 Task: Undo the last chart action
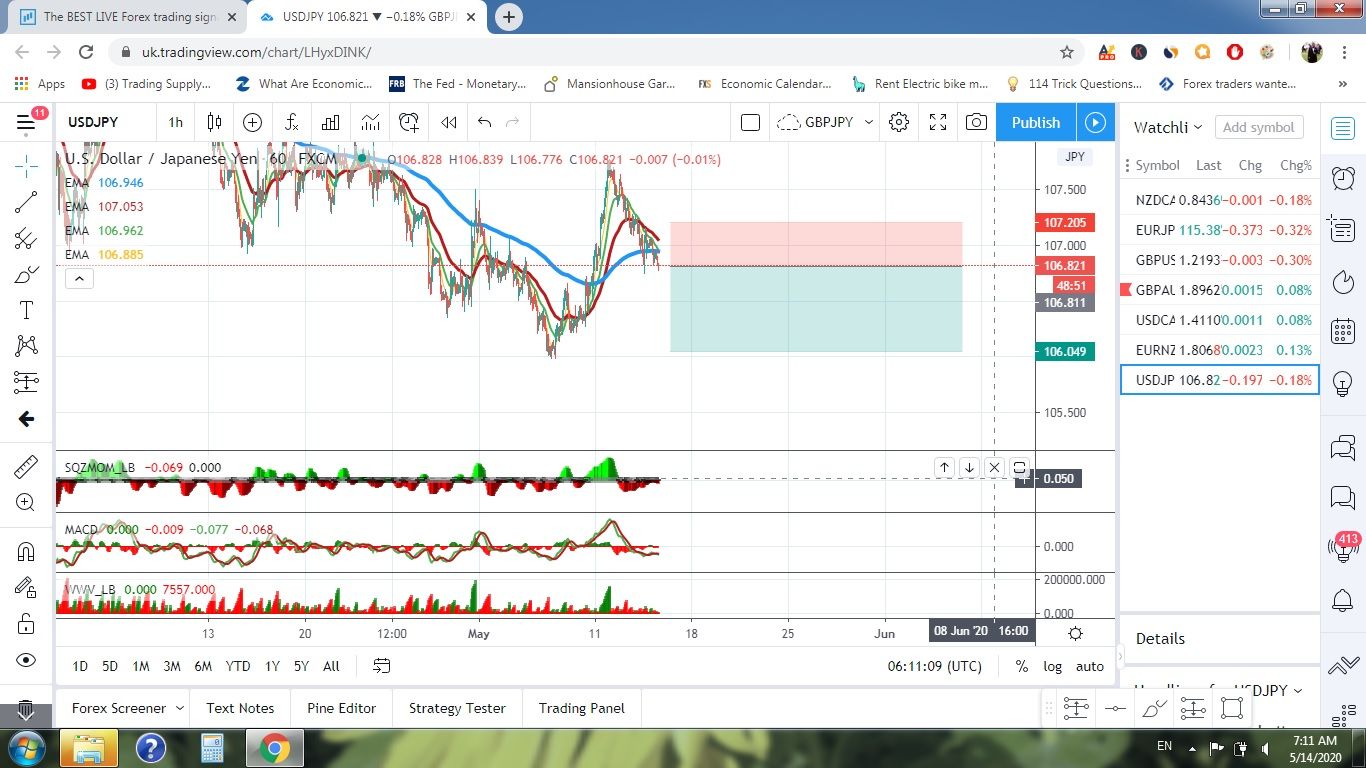[484, 122]
